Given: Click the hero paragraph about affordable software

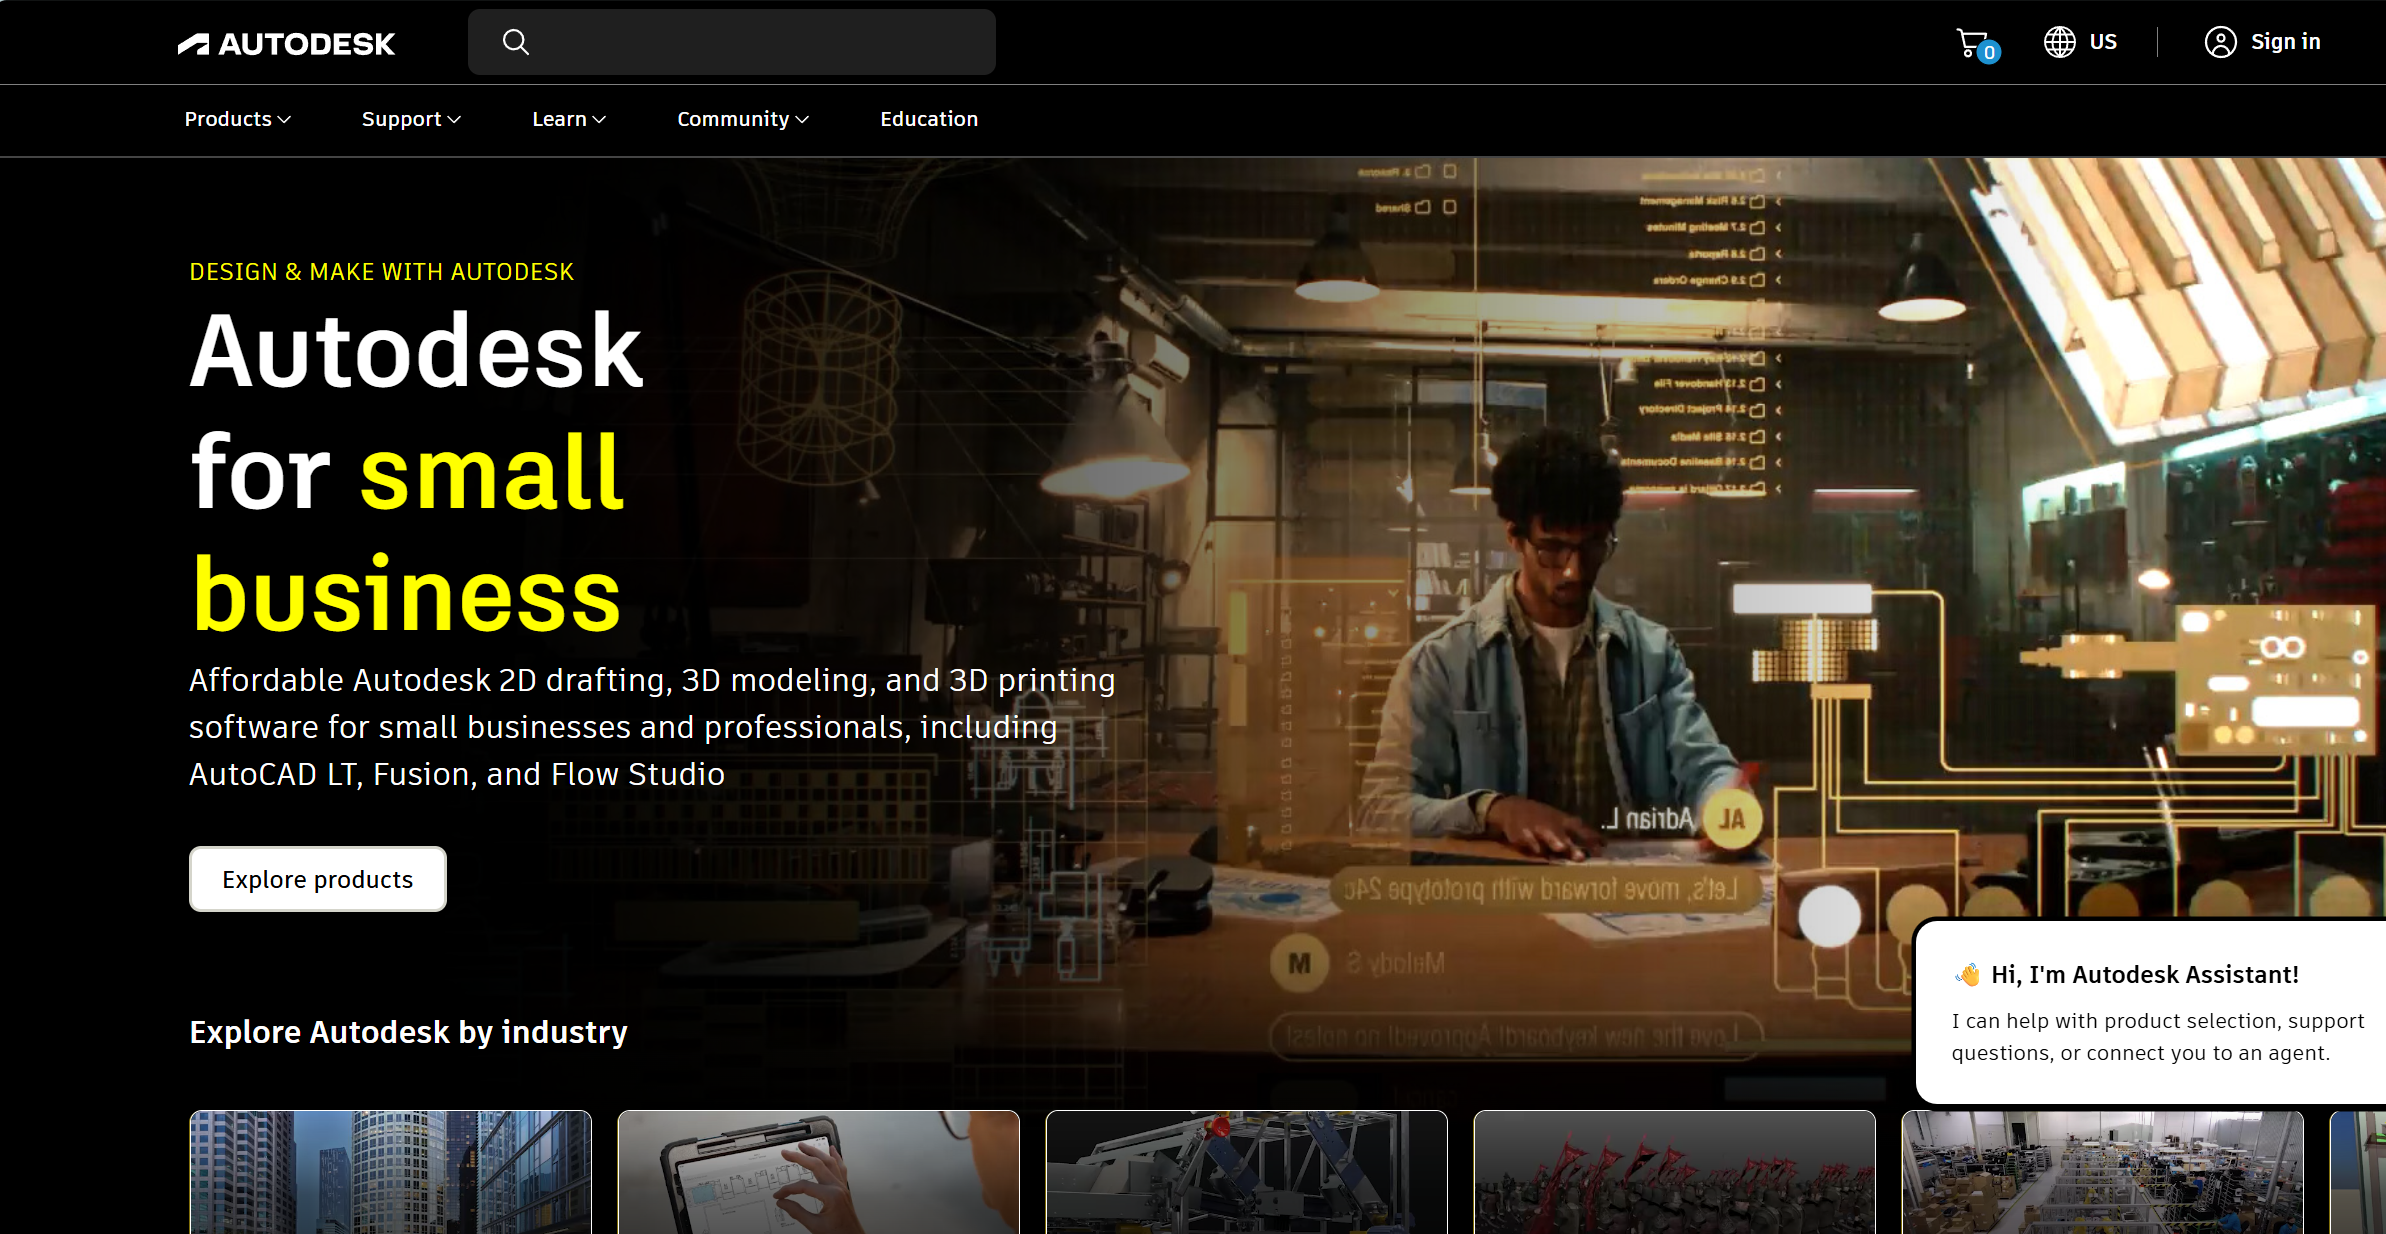Looking at the screenshot, I should click(652, 727).
